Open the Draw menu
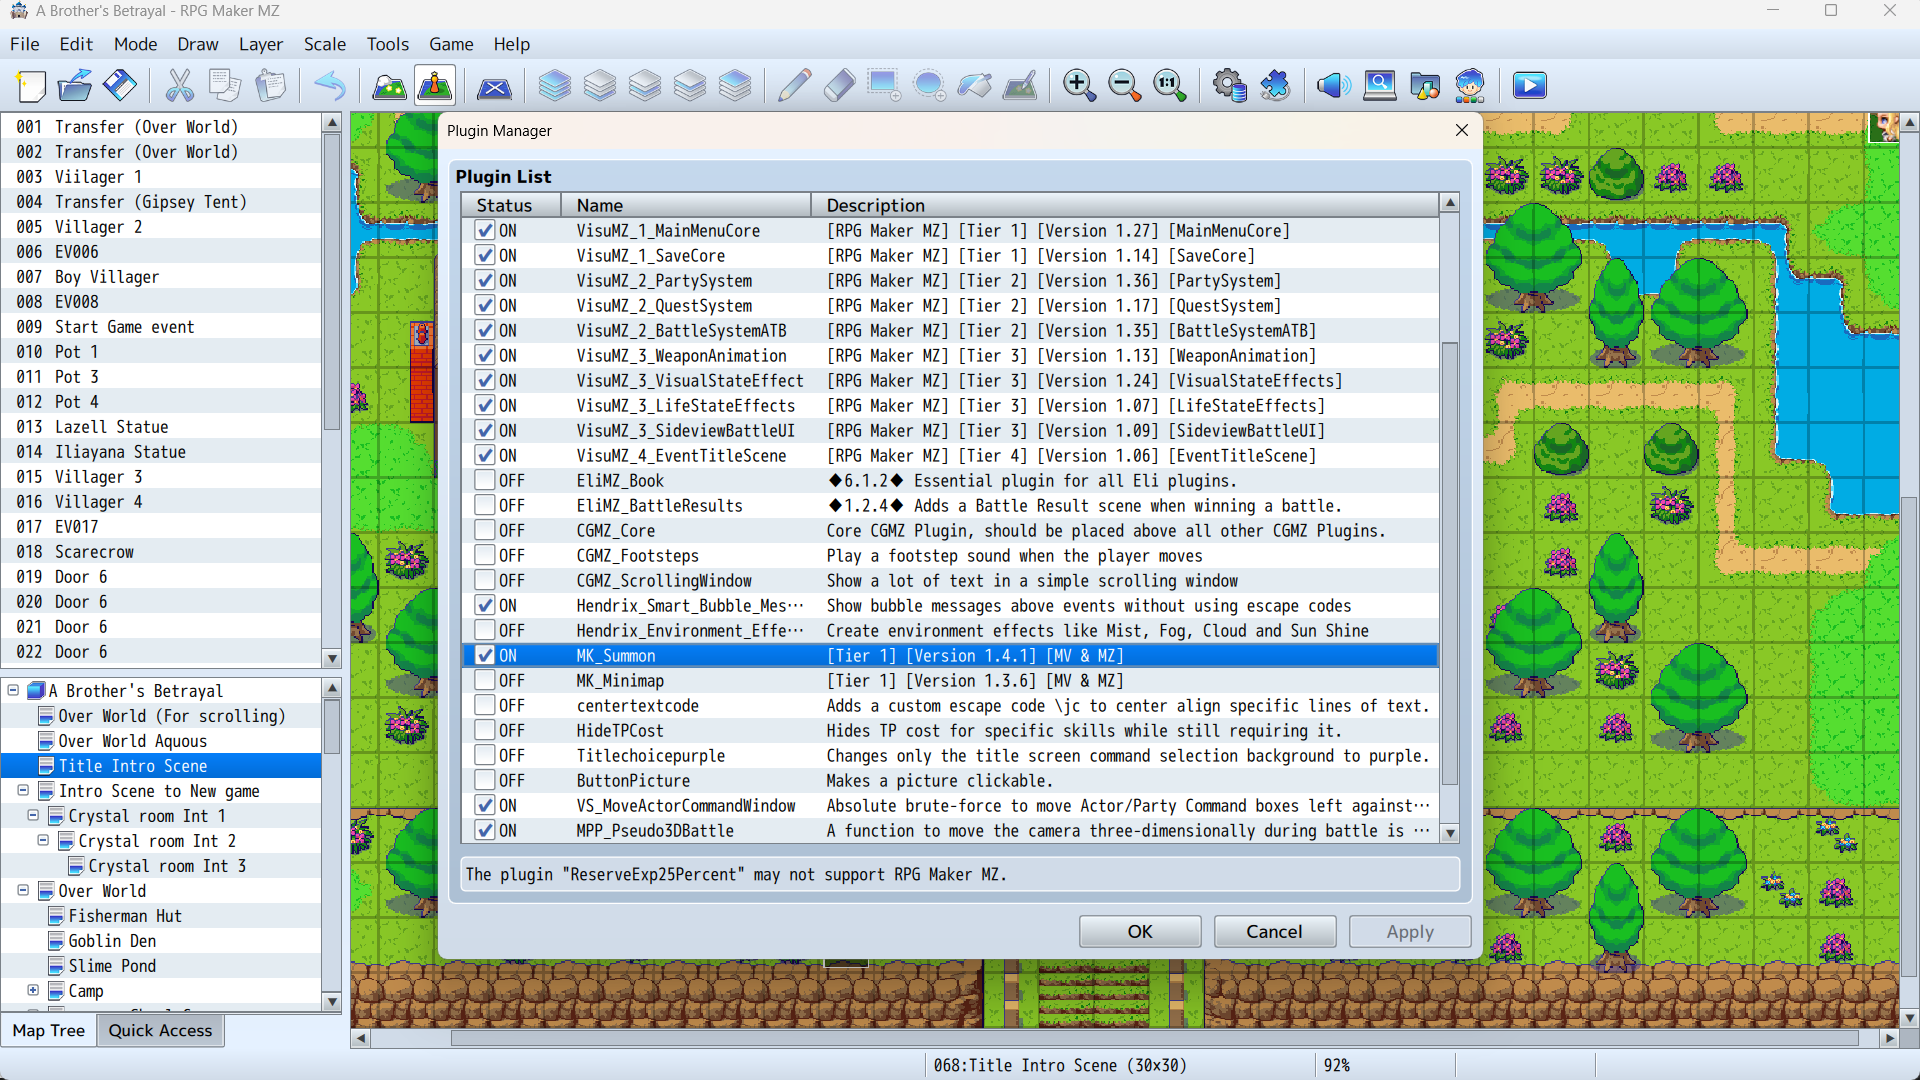 198,44
